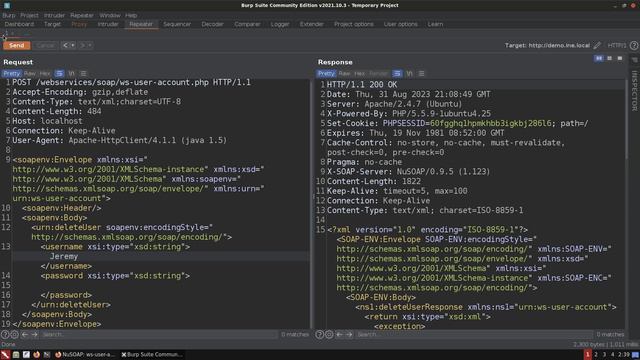Switch to top-bottom split layout icon
640x360 pixels.
[610, 59]
